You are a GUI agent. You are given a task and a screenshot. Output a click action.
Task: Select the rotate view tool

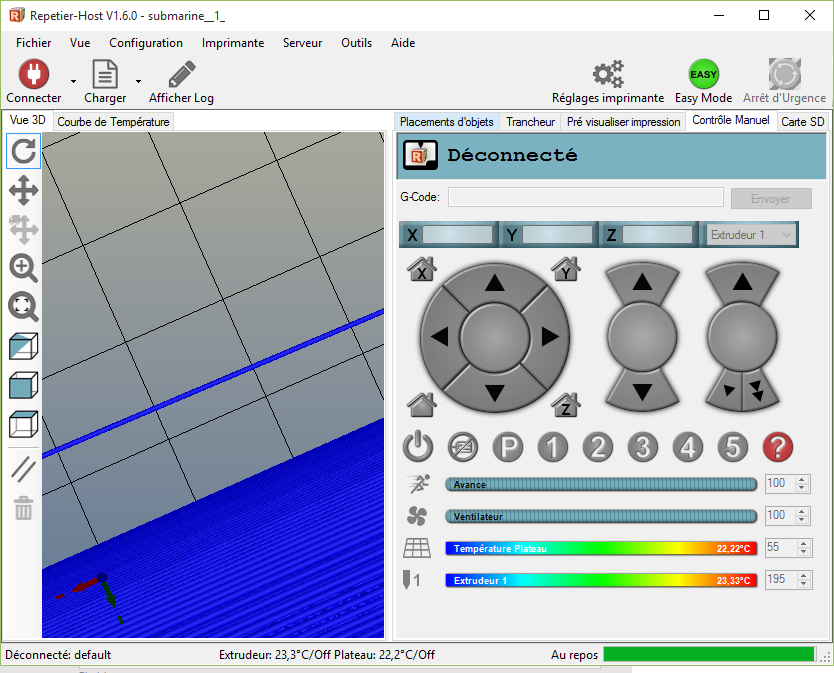click(x=23, y=151)
